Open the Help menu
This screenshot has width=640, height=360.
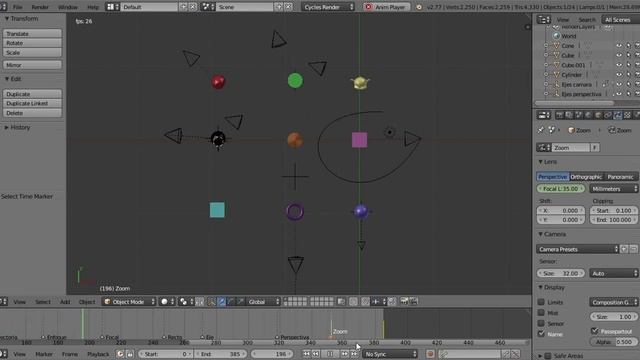[x=93, y=7]
